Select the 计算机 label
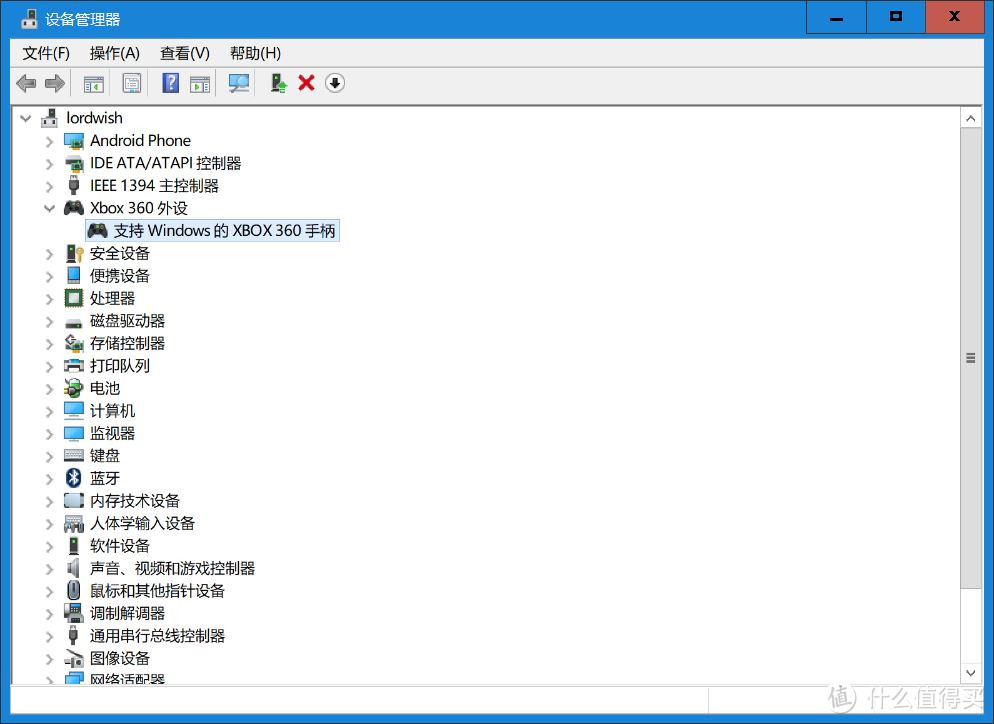 click(x=112, y=411)
